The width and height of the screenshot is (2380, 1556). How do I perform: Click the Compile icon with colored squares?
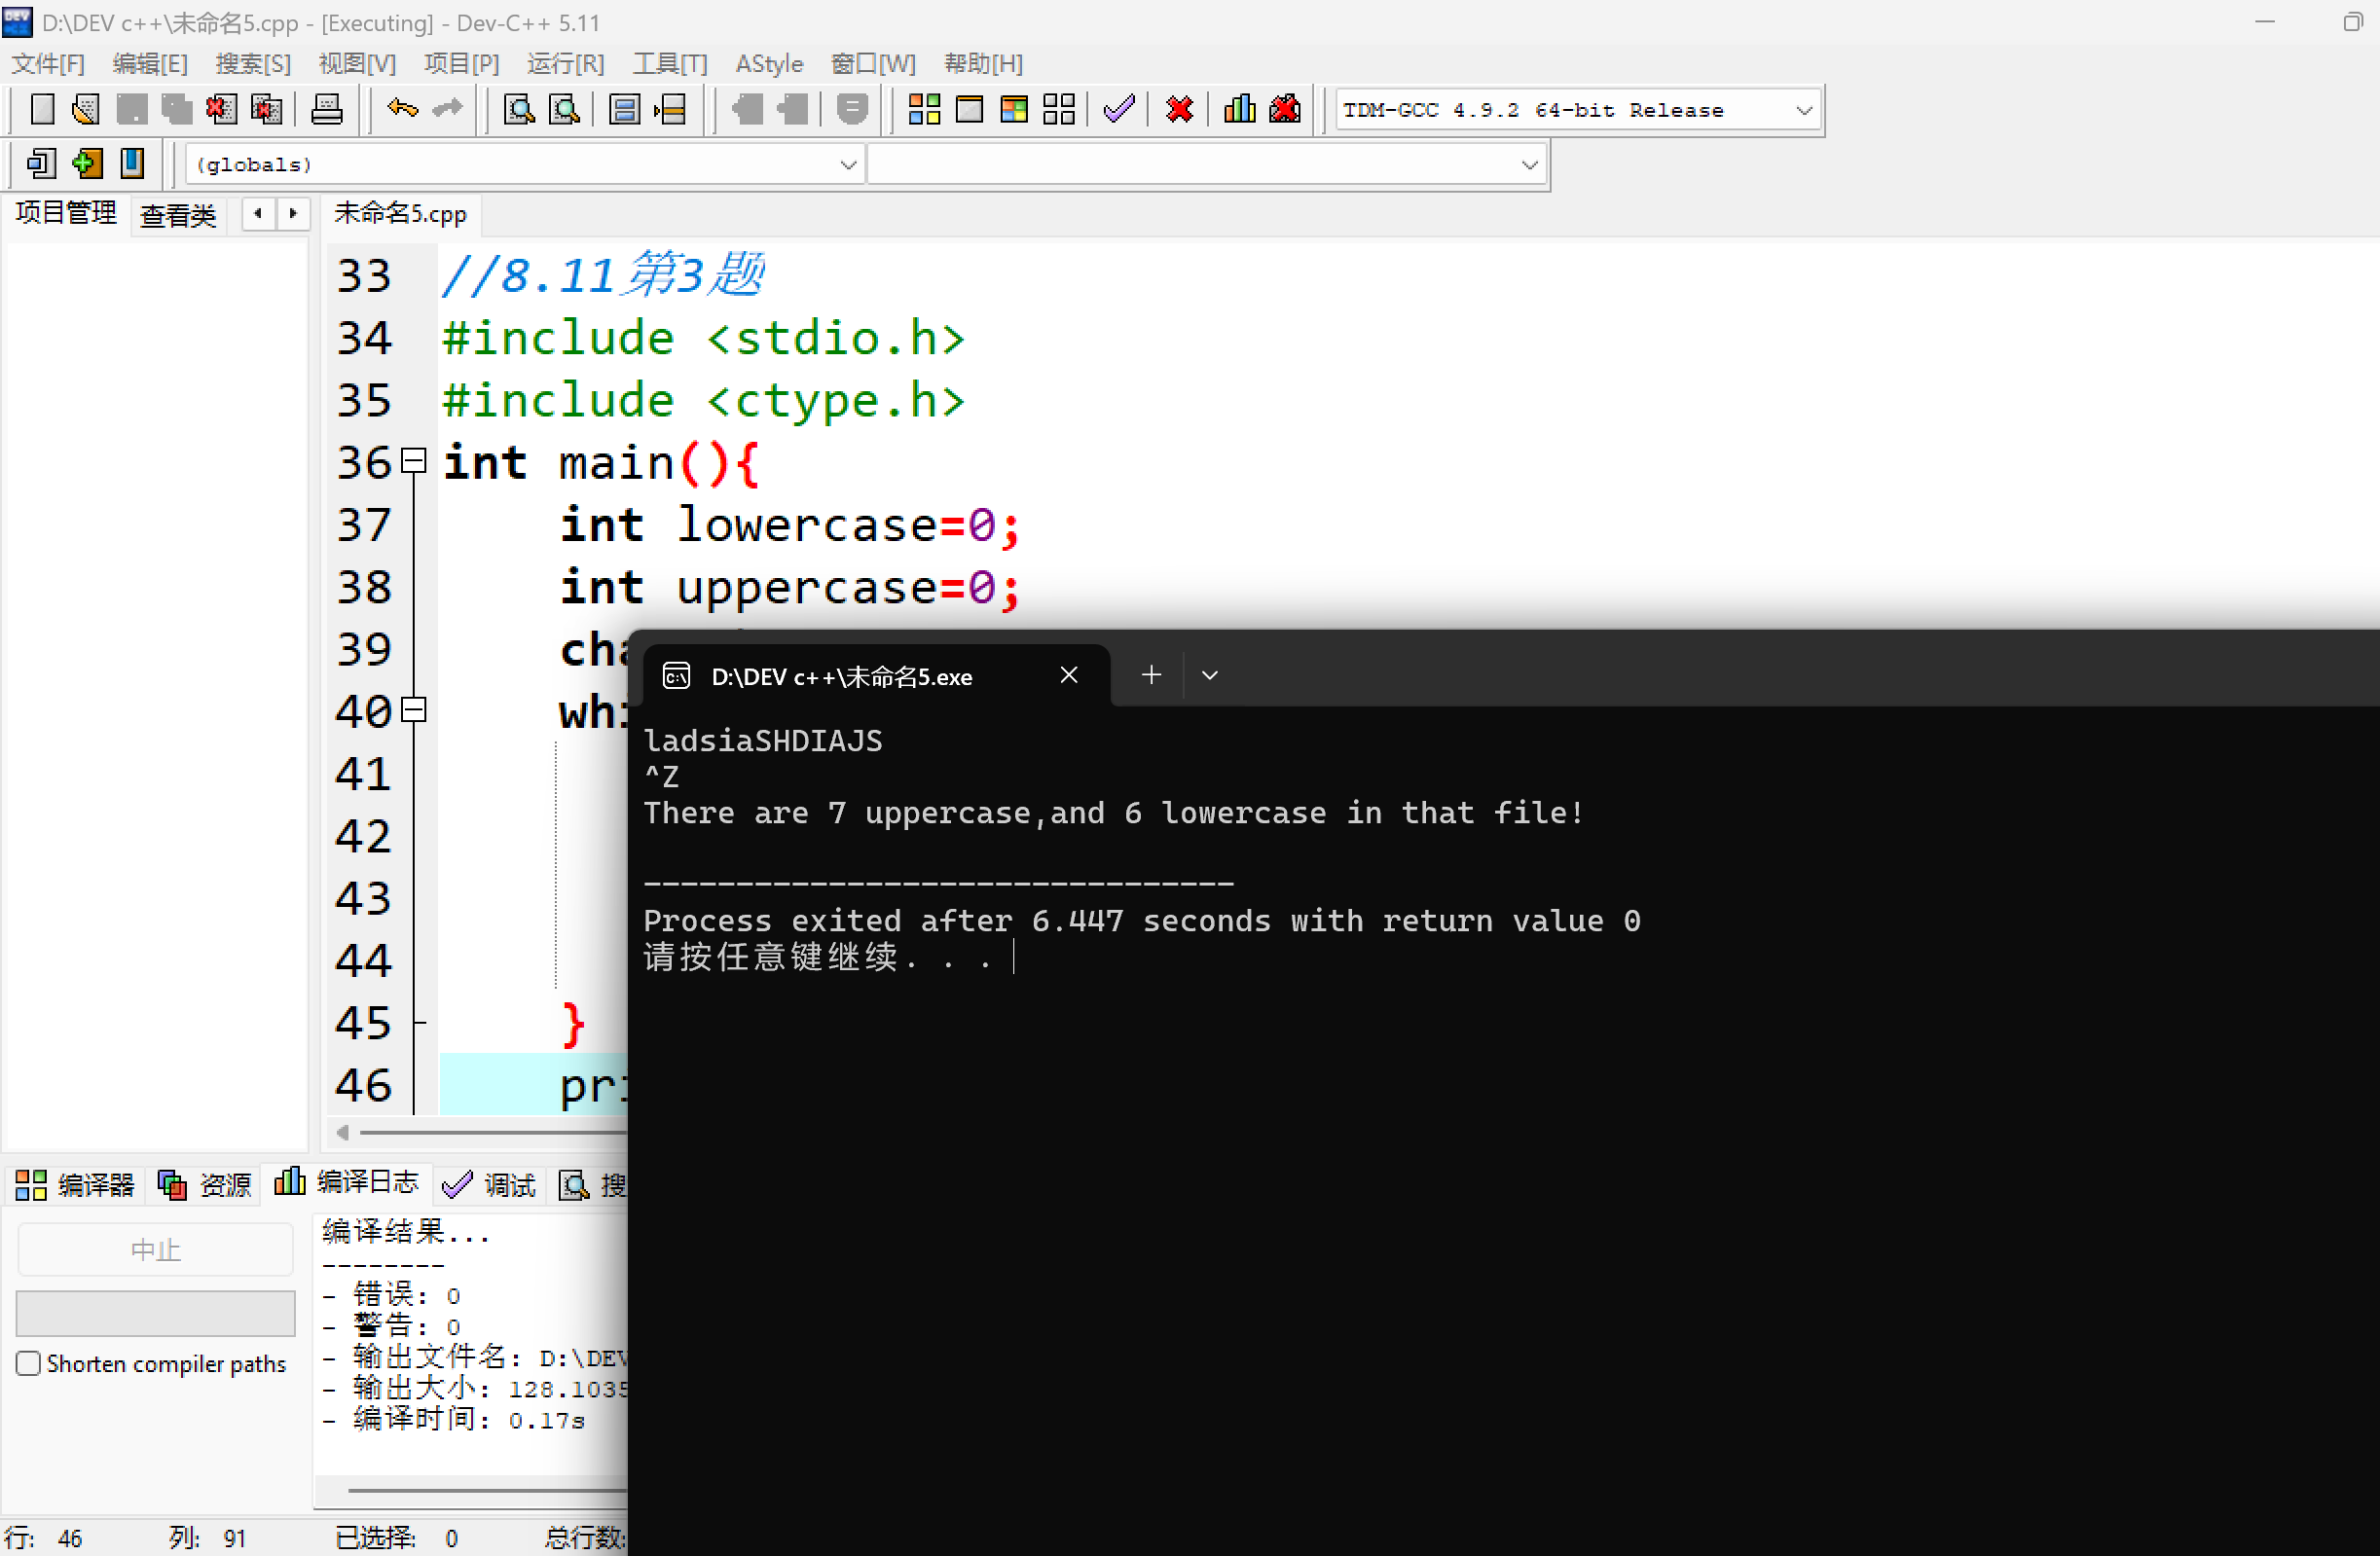pyautogui.click(x=923, y=109)
